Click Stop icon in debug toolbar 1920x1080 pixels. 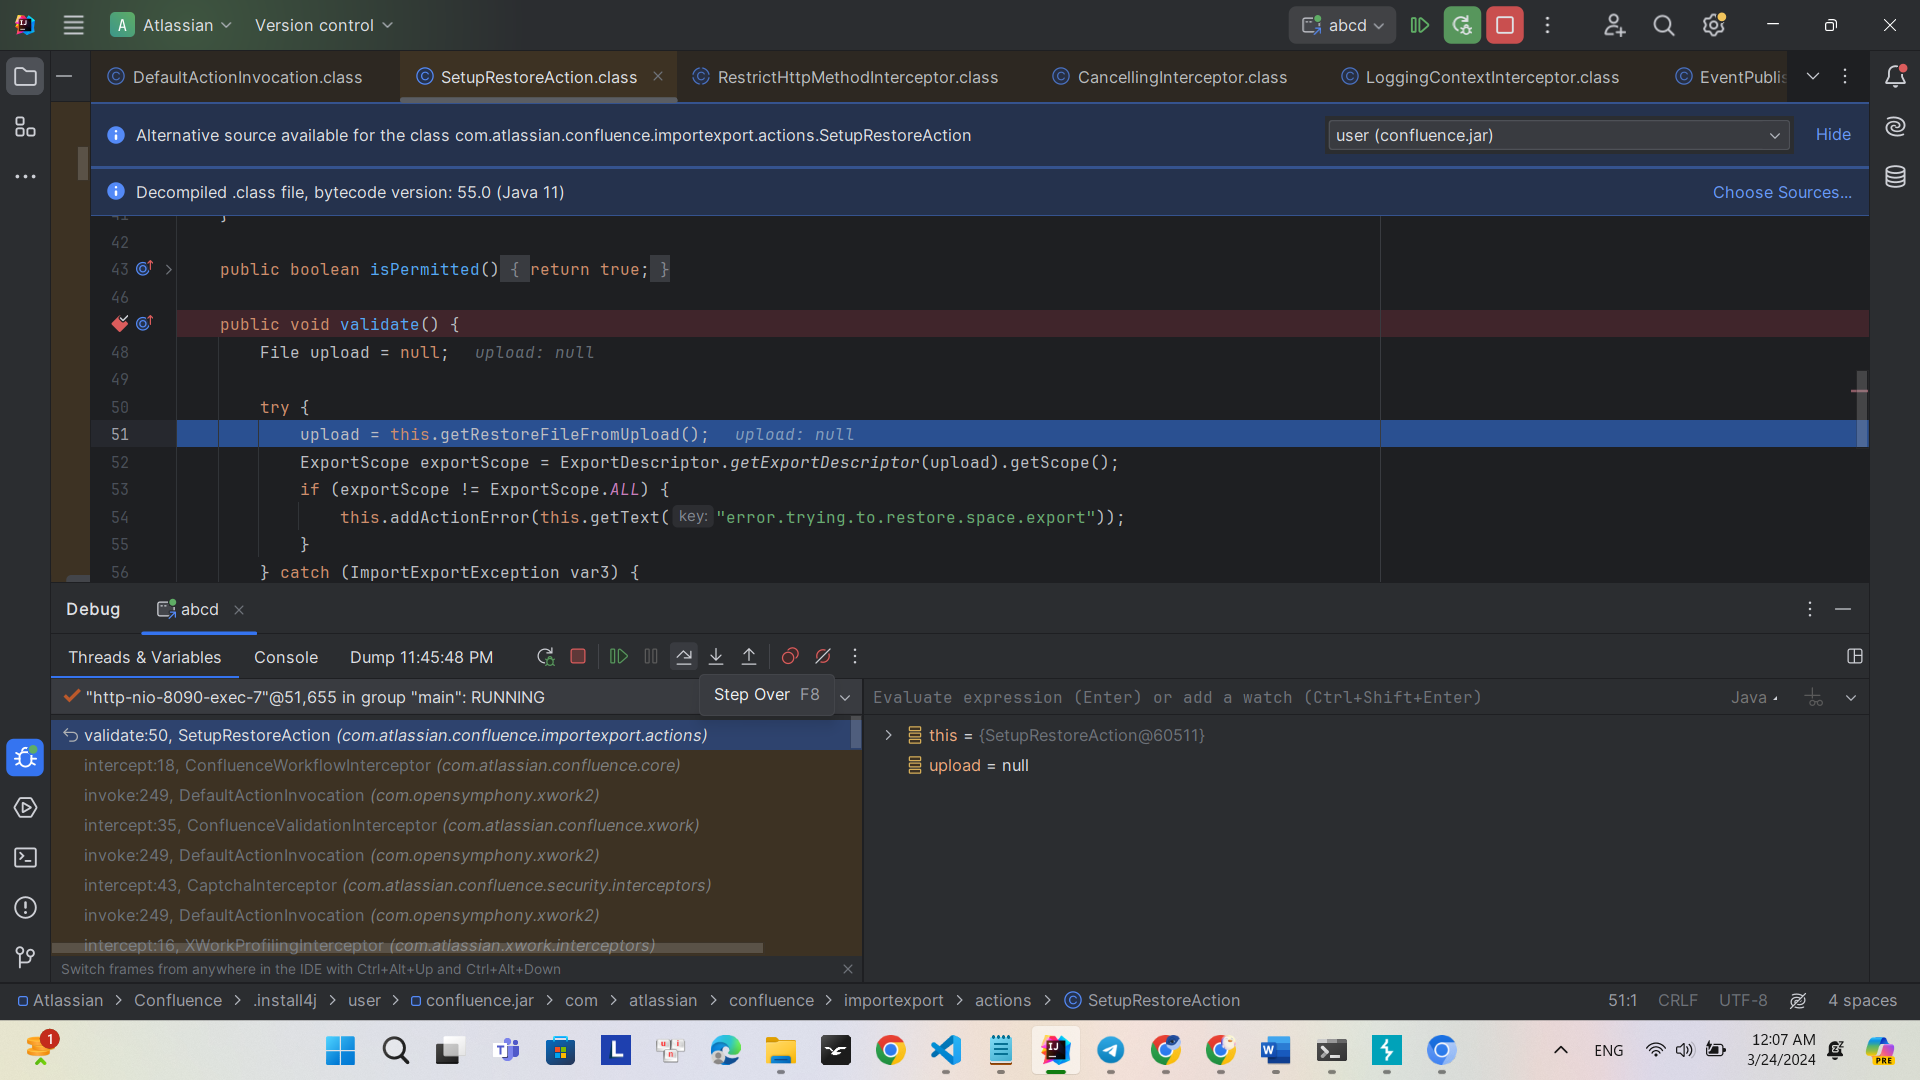click(x=578, y=656)
